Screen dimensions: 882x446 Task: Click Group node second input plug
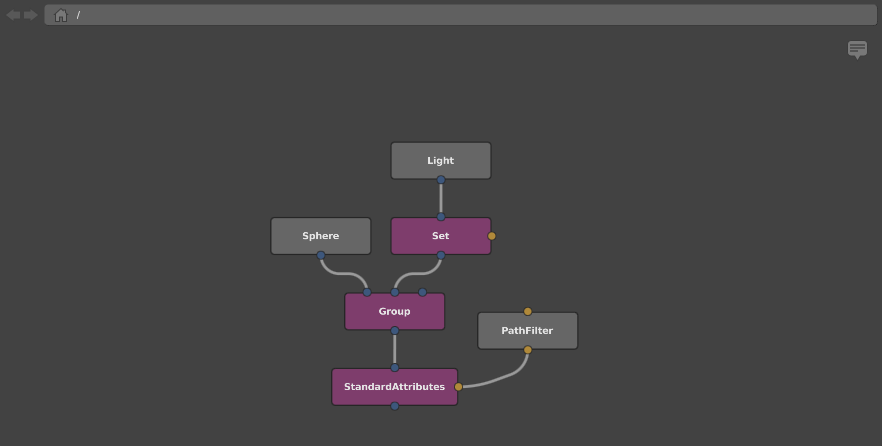point(395,292)
